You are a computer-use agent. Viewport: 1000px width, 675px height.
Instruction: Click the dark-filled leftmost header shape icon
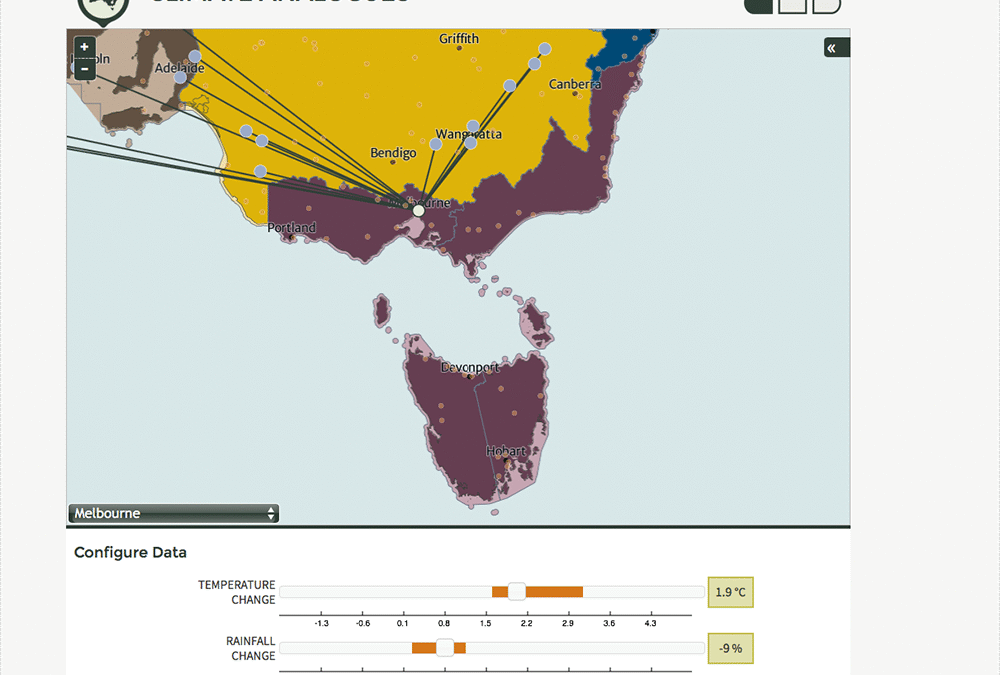[x=759, y=5]
